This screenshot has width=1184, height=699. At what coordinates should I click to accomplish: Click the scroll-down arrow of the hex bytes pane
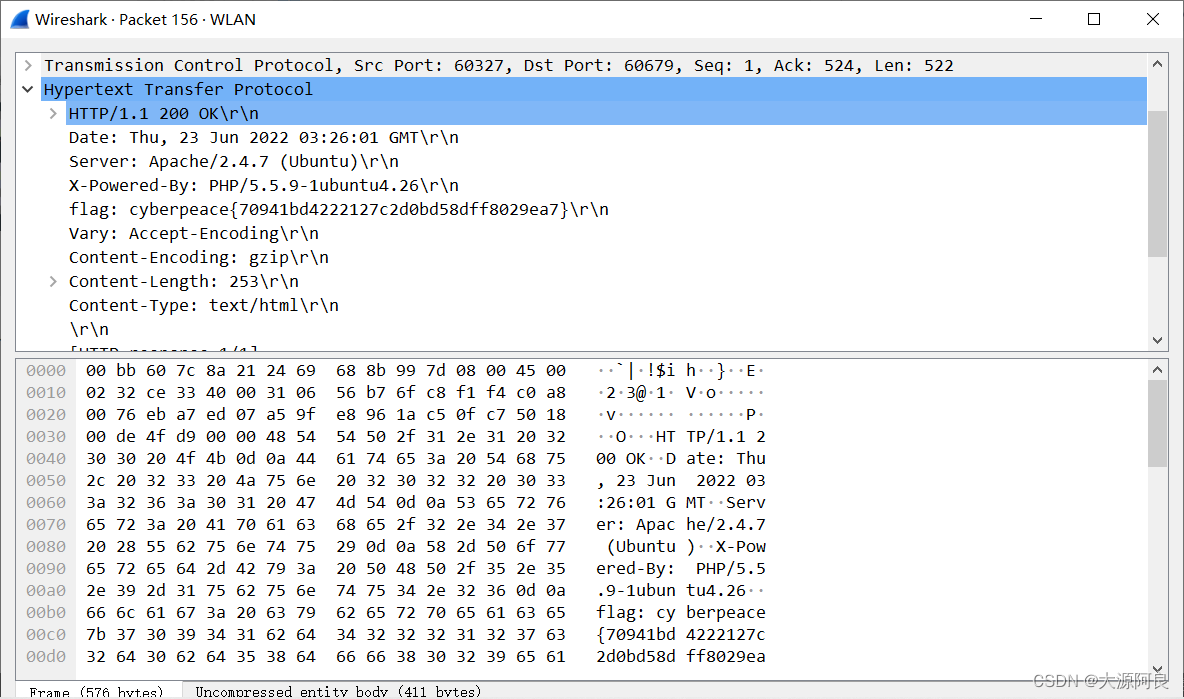coord(1158,668)
